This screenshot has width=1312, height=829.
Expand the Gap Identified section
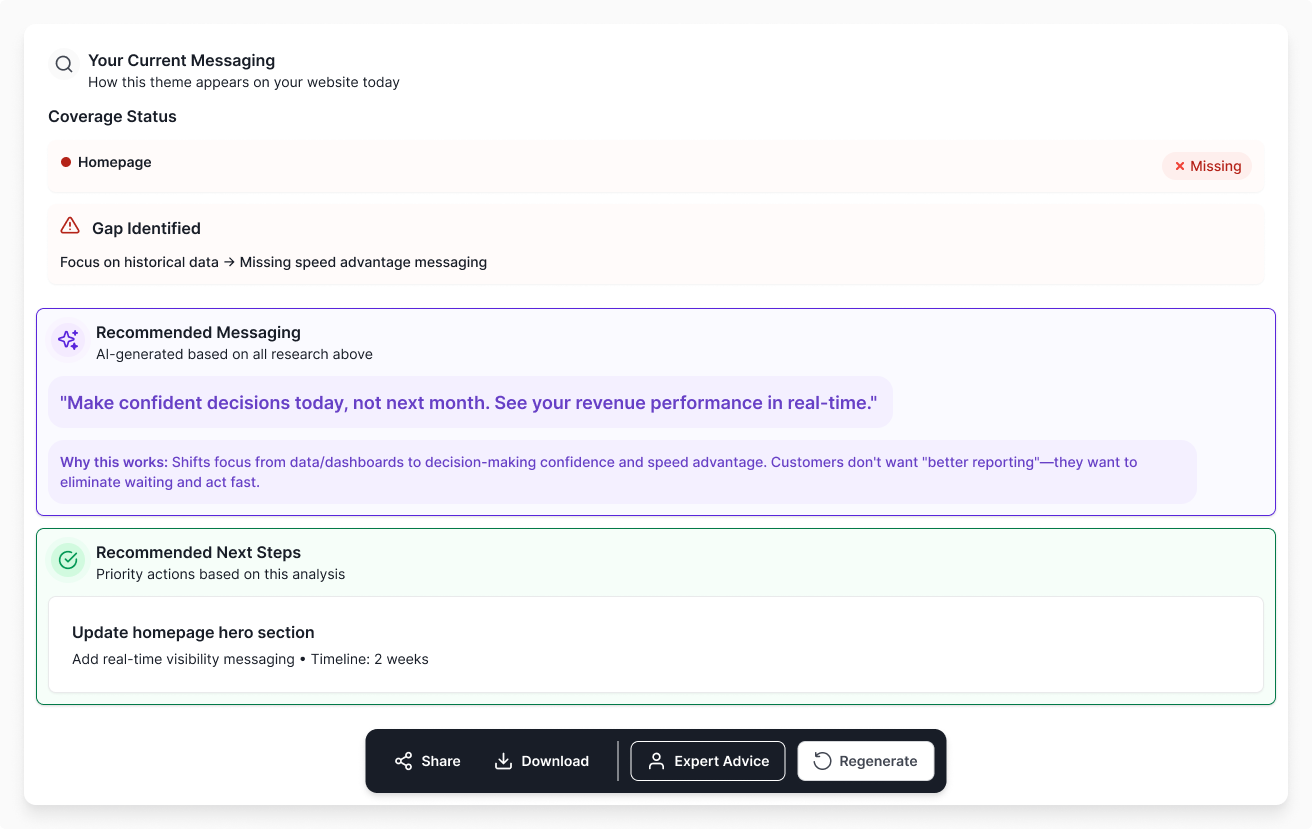point(146,228)
